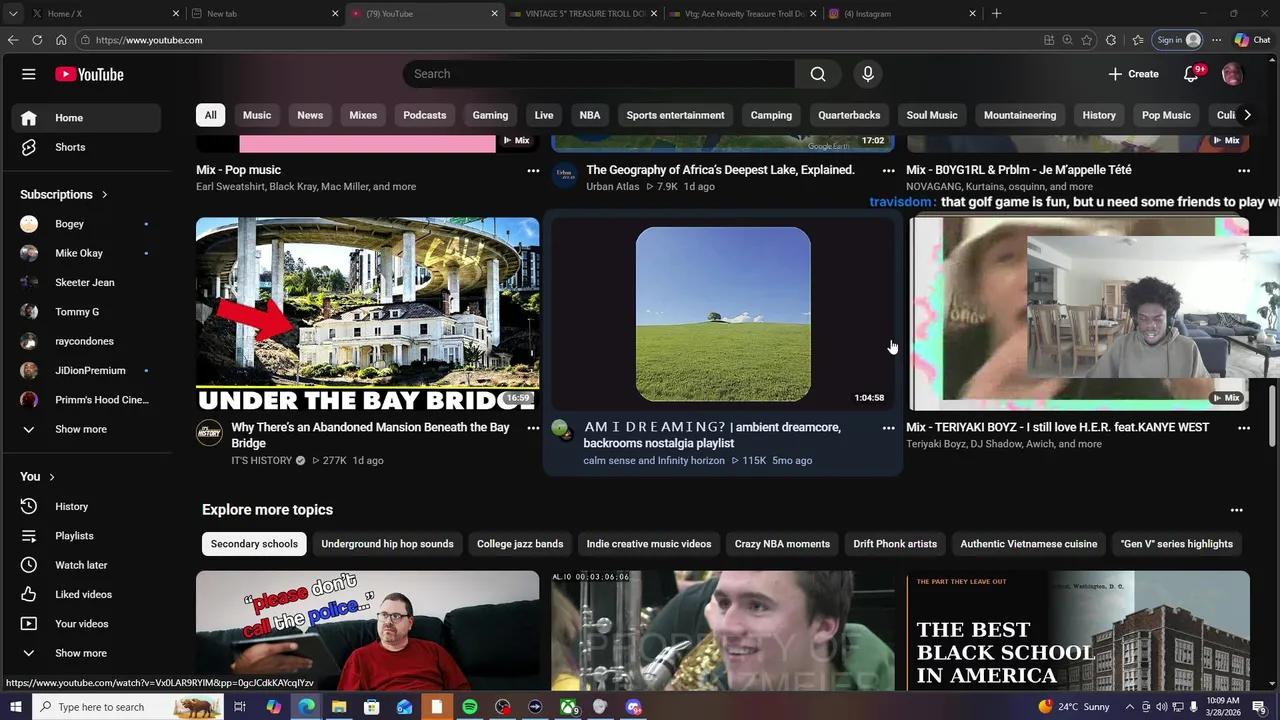Viewport: 1280px width, 720px height.
Task: Open the YouTube hamburger guide menu
Action: tap(29, 74)
